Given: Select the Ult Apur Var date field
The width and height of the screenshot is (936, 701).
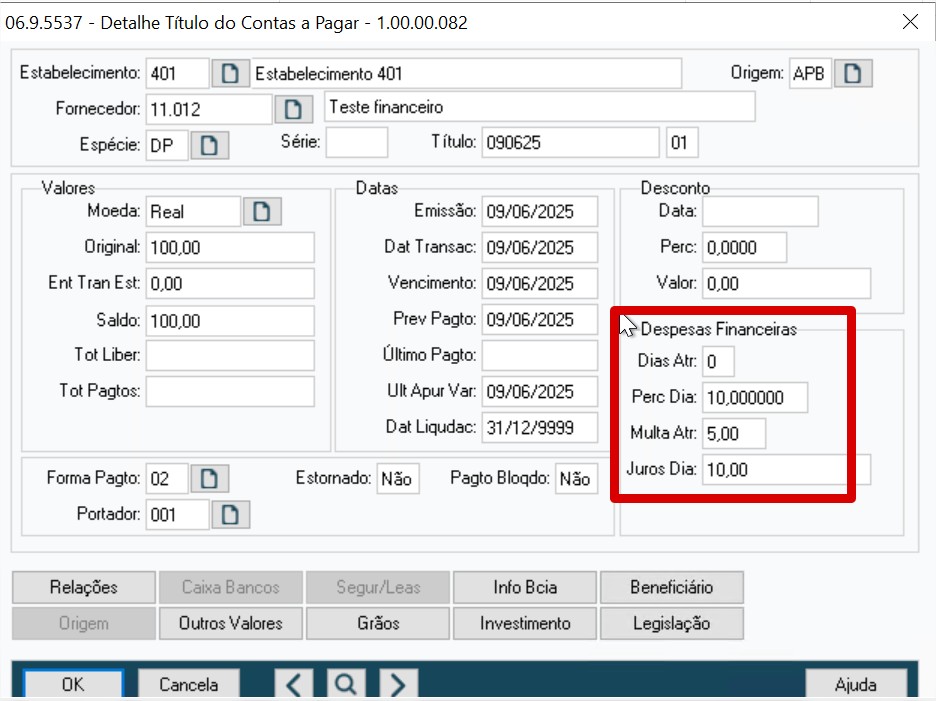Looking at the screenshot, I should click(540, 391).
